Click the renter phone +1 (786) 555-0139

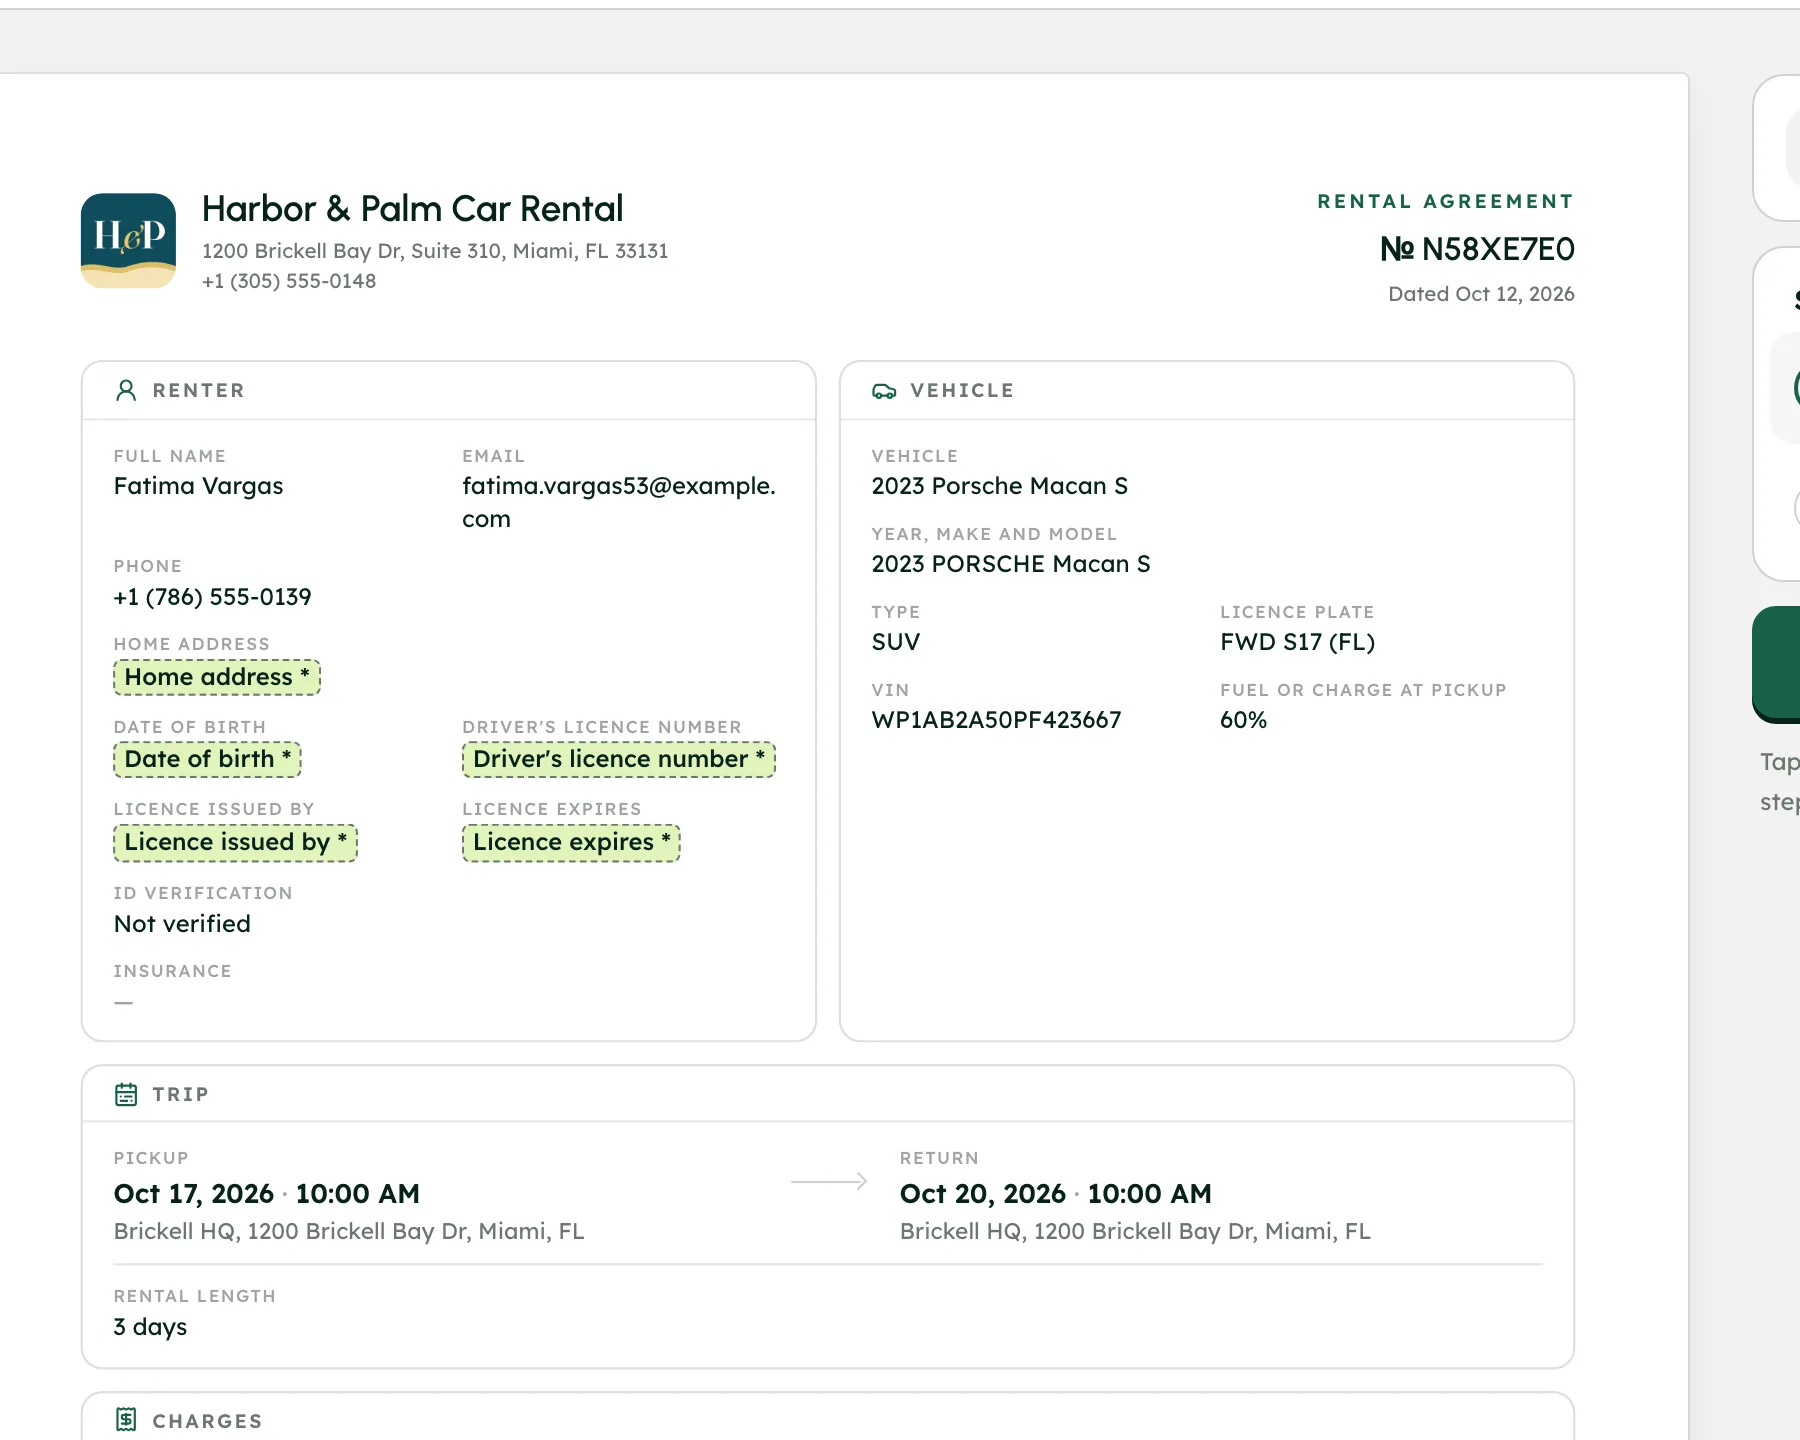point(212,597)
